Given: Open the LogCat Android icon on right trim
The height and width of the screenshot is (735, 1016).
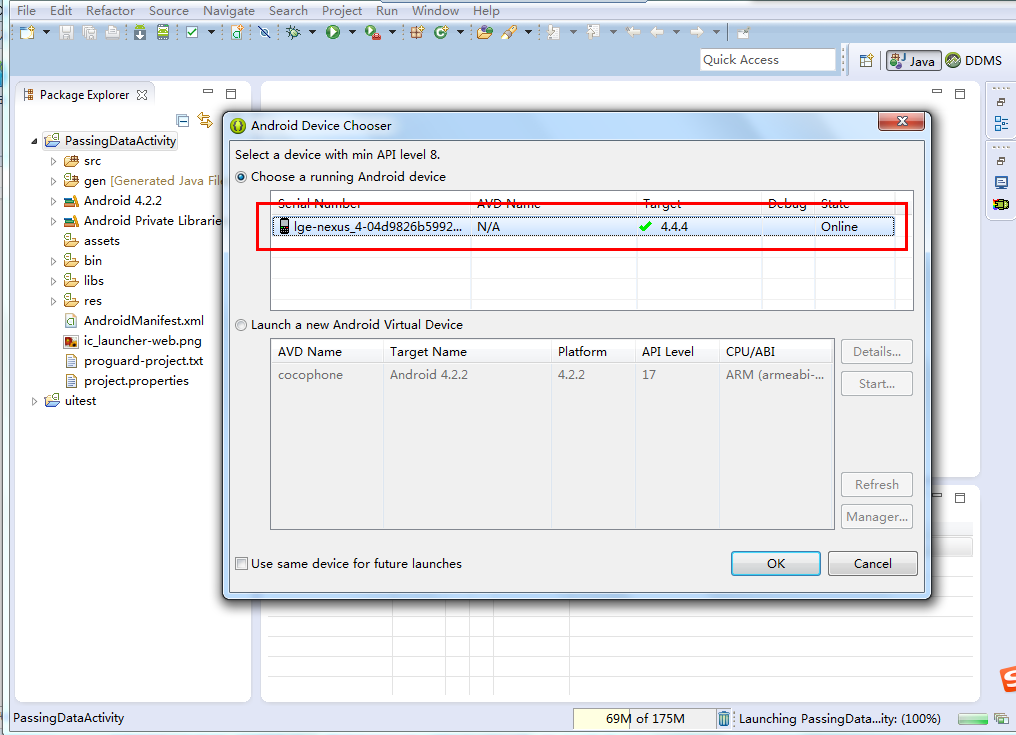Looking at the screenshot, I should [1001, 204].
